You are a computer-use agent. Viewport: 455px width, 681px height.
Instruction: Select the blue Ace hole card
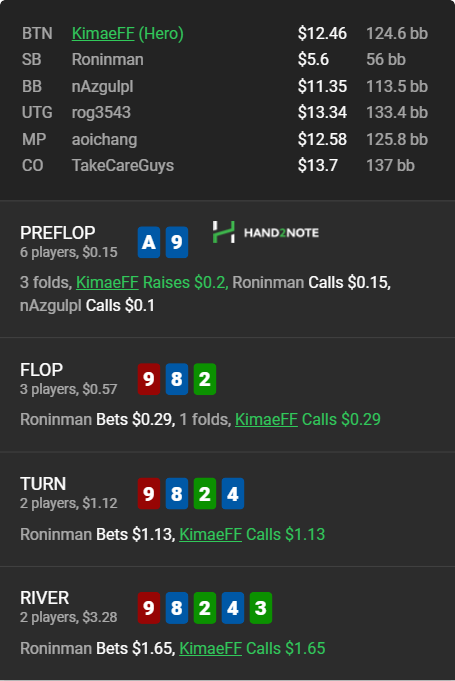tap(148, 242)
